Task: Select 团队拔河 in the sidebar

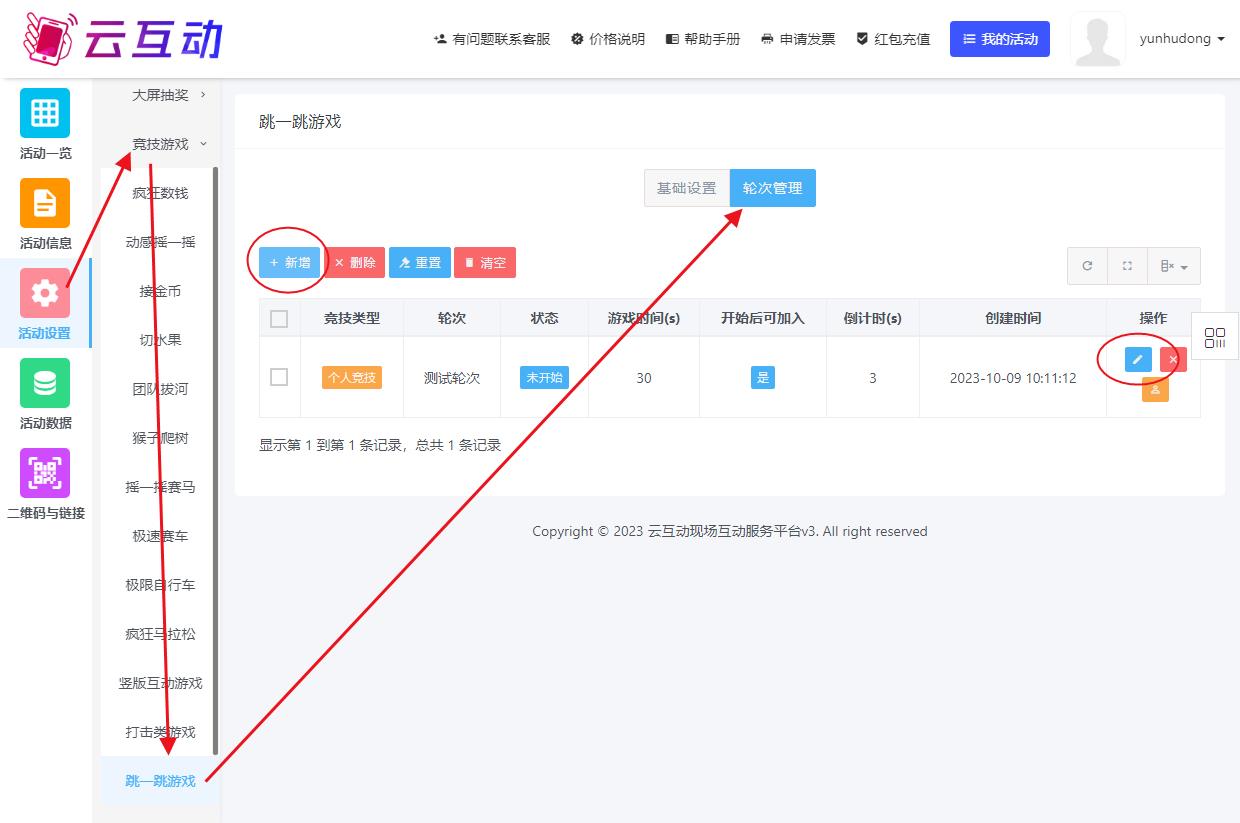Action: tap(160, 389)
